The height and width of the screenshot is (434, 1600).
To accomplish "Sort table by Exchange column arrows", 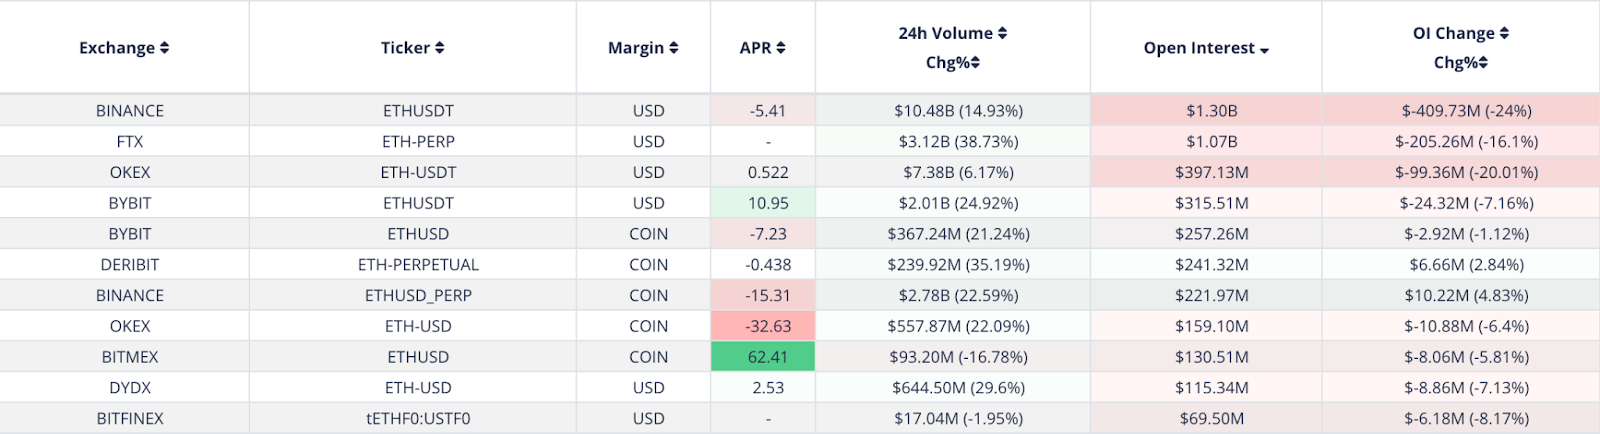I will [164, 48].
